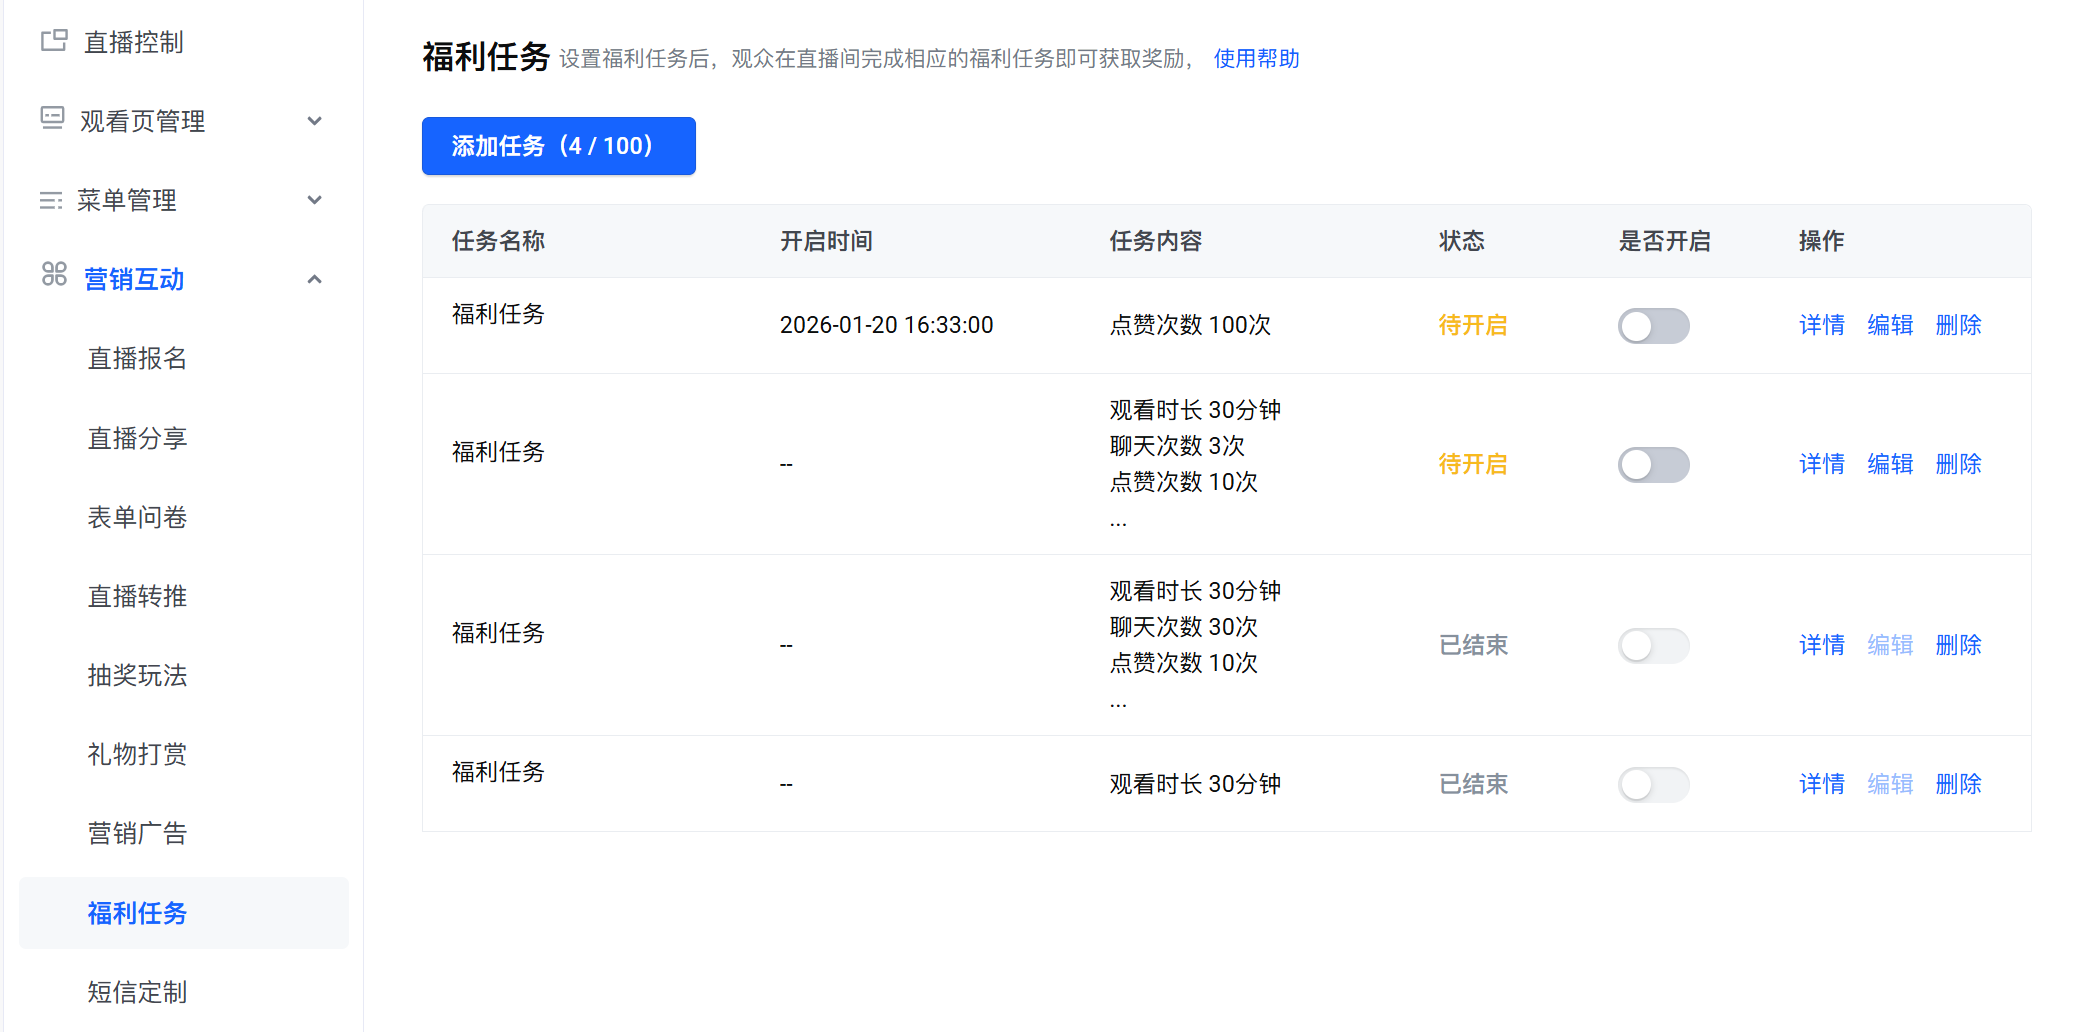Select 礼物打赏 in the sidebar
Screen dimensions: 2088x1032
(137, 754)
